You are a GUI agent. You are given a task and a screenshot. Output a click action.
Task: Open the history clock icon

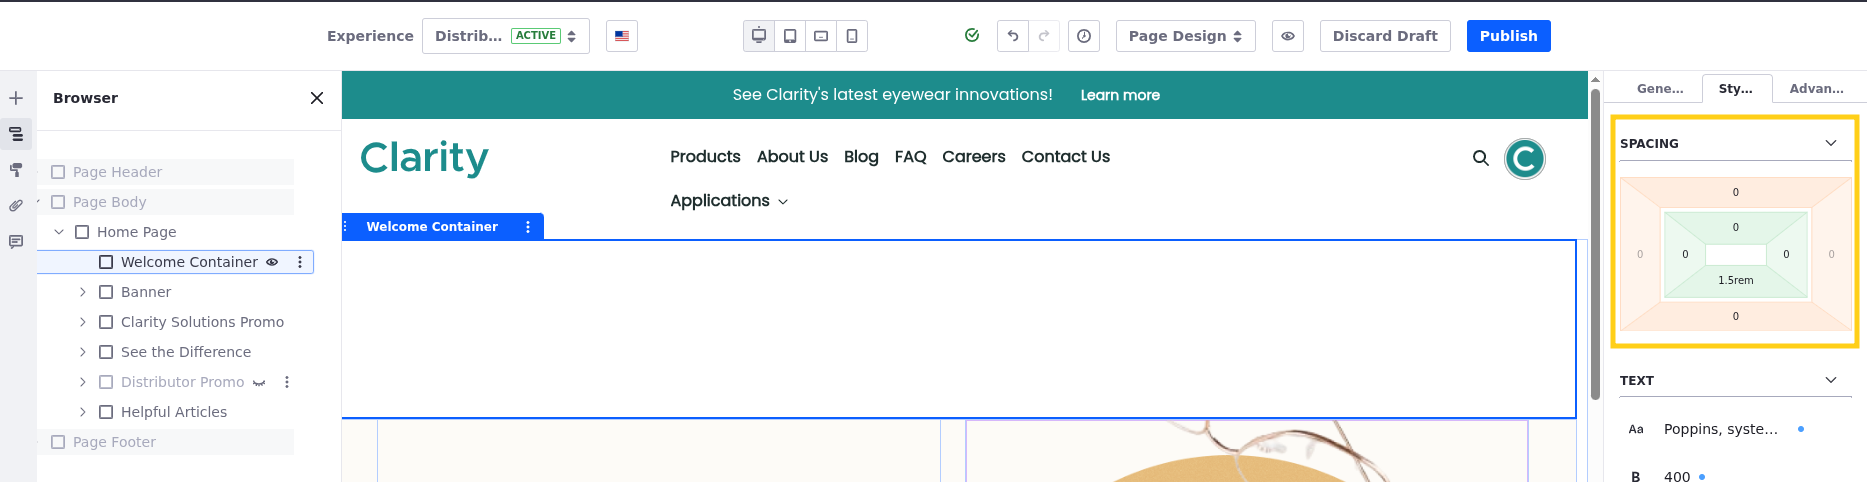point(1084,36)
